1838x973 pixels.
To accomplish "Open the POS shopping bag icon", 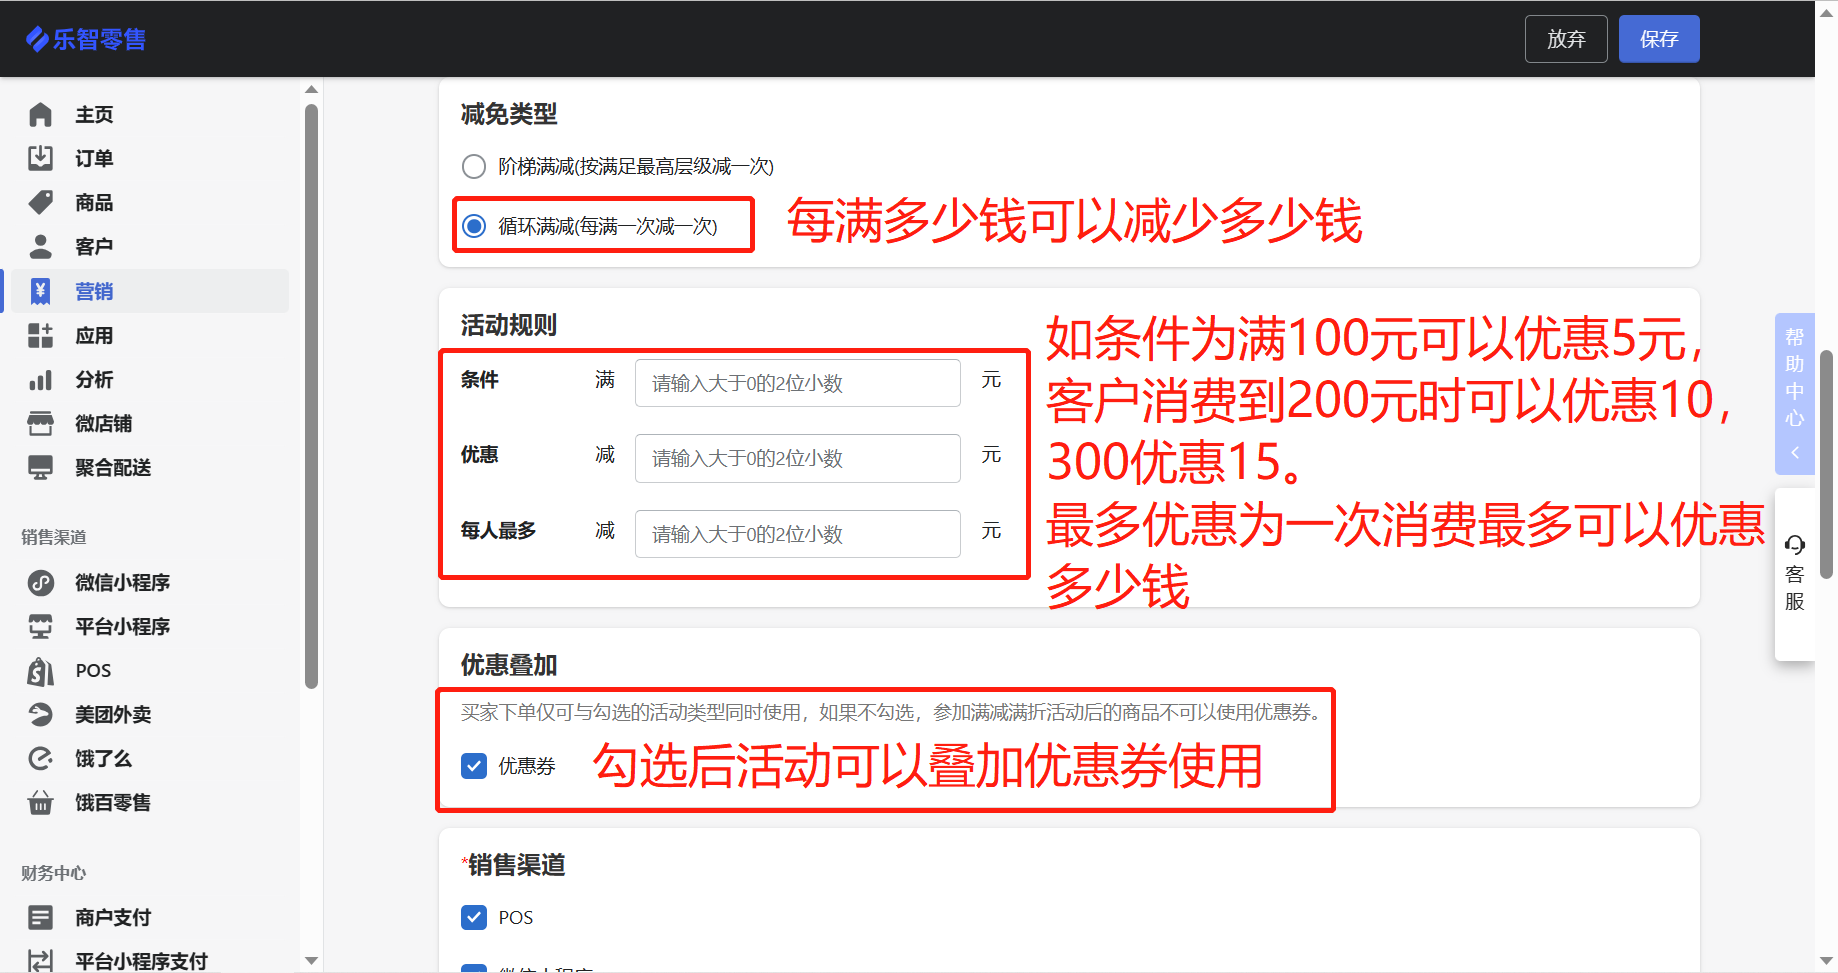I will point(40,671).
